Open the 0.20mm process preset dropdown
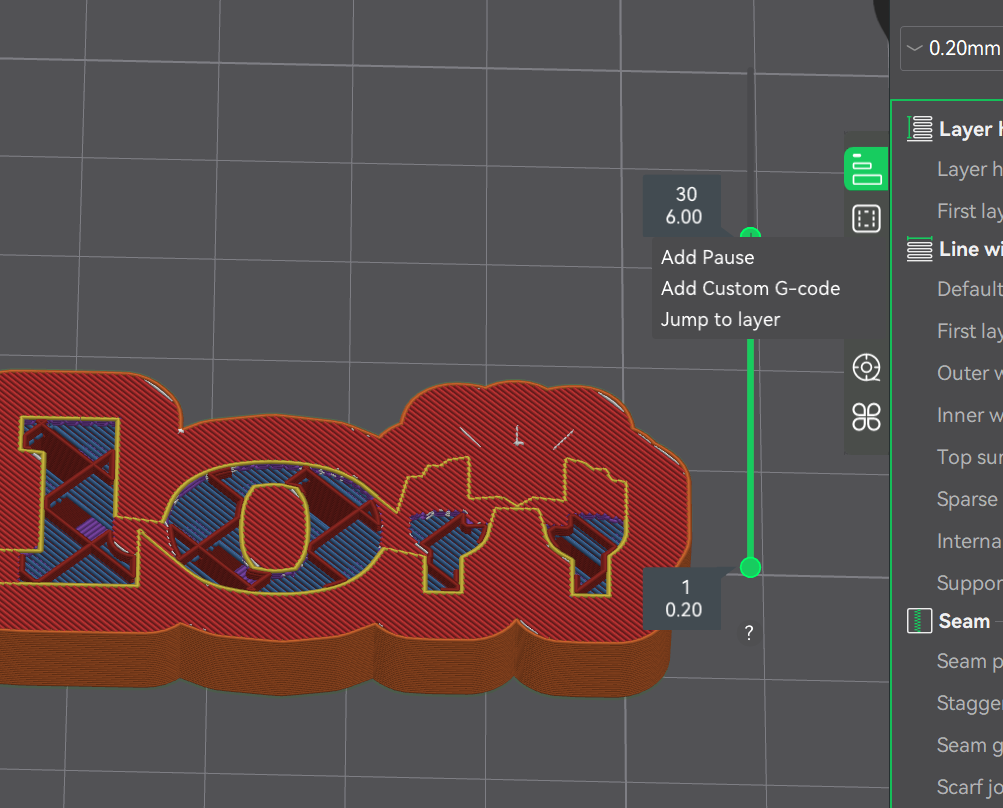 click(x=950, y=48)
